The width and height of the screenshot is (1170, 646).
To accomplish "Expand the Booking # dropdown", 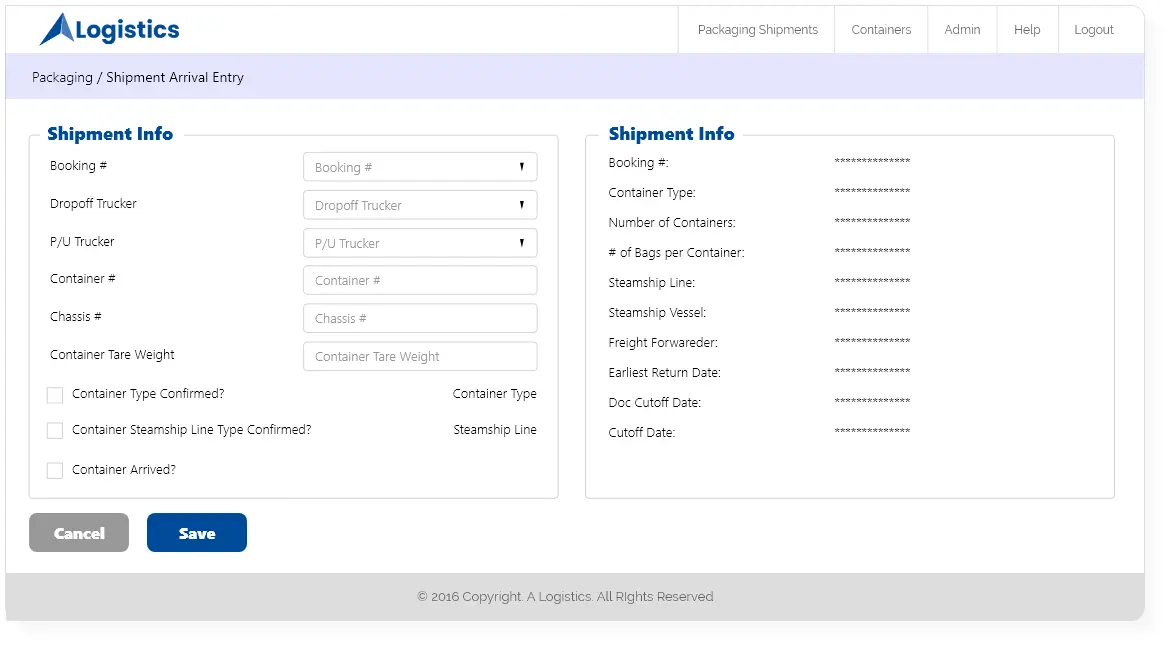I will pos(420,167).
